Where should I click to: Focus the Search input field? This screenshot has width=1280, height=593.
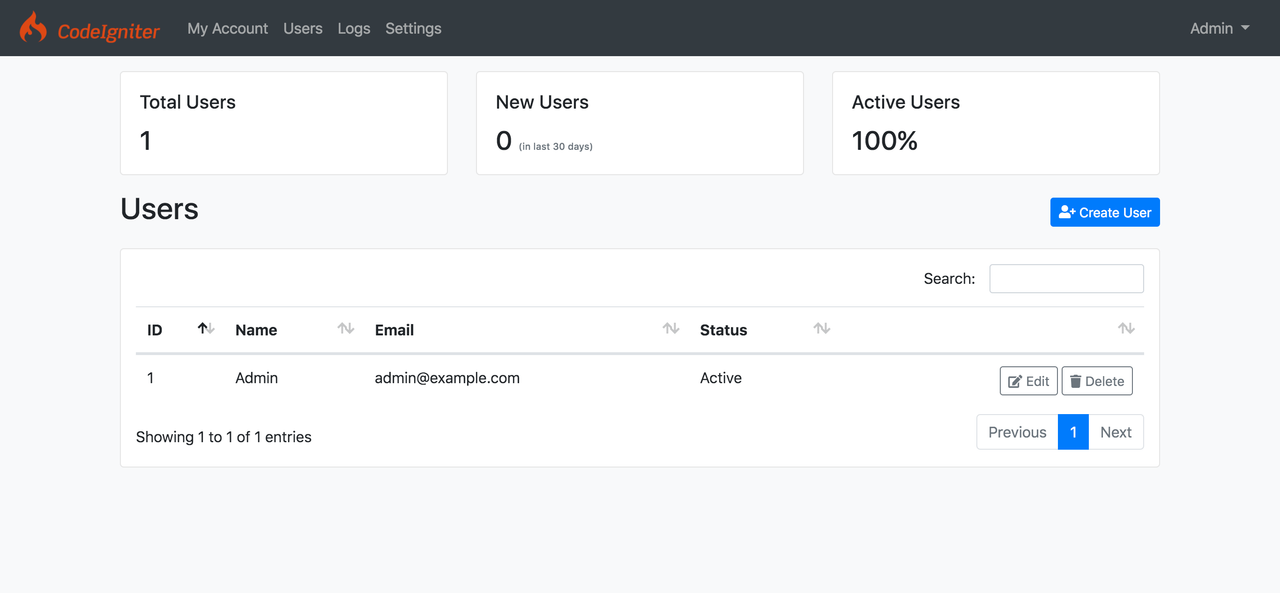tap(1066, 279)
